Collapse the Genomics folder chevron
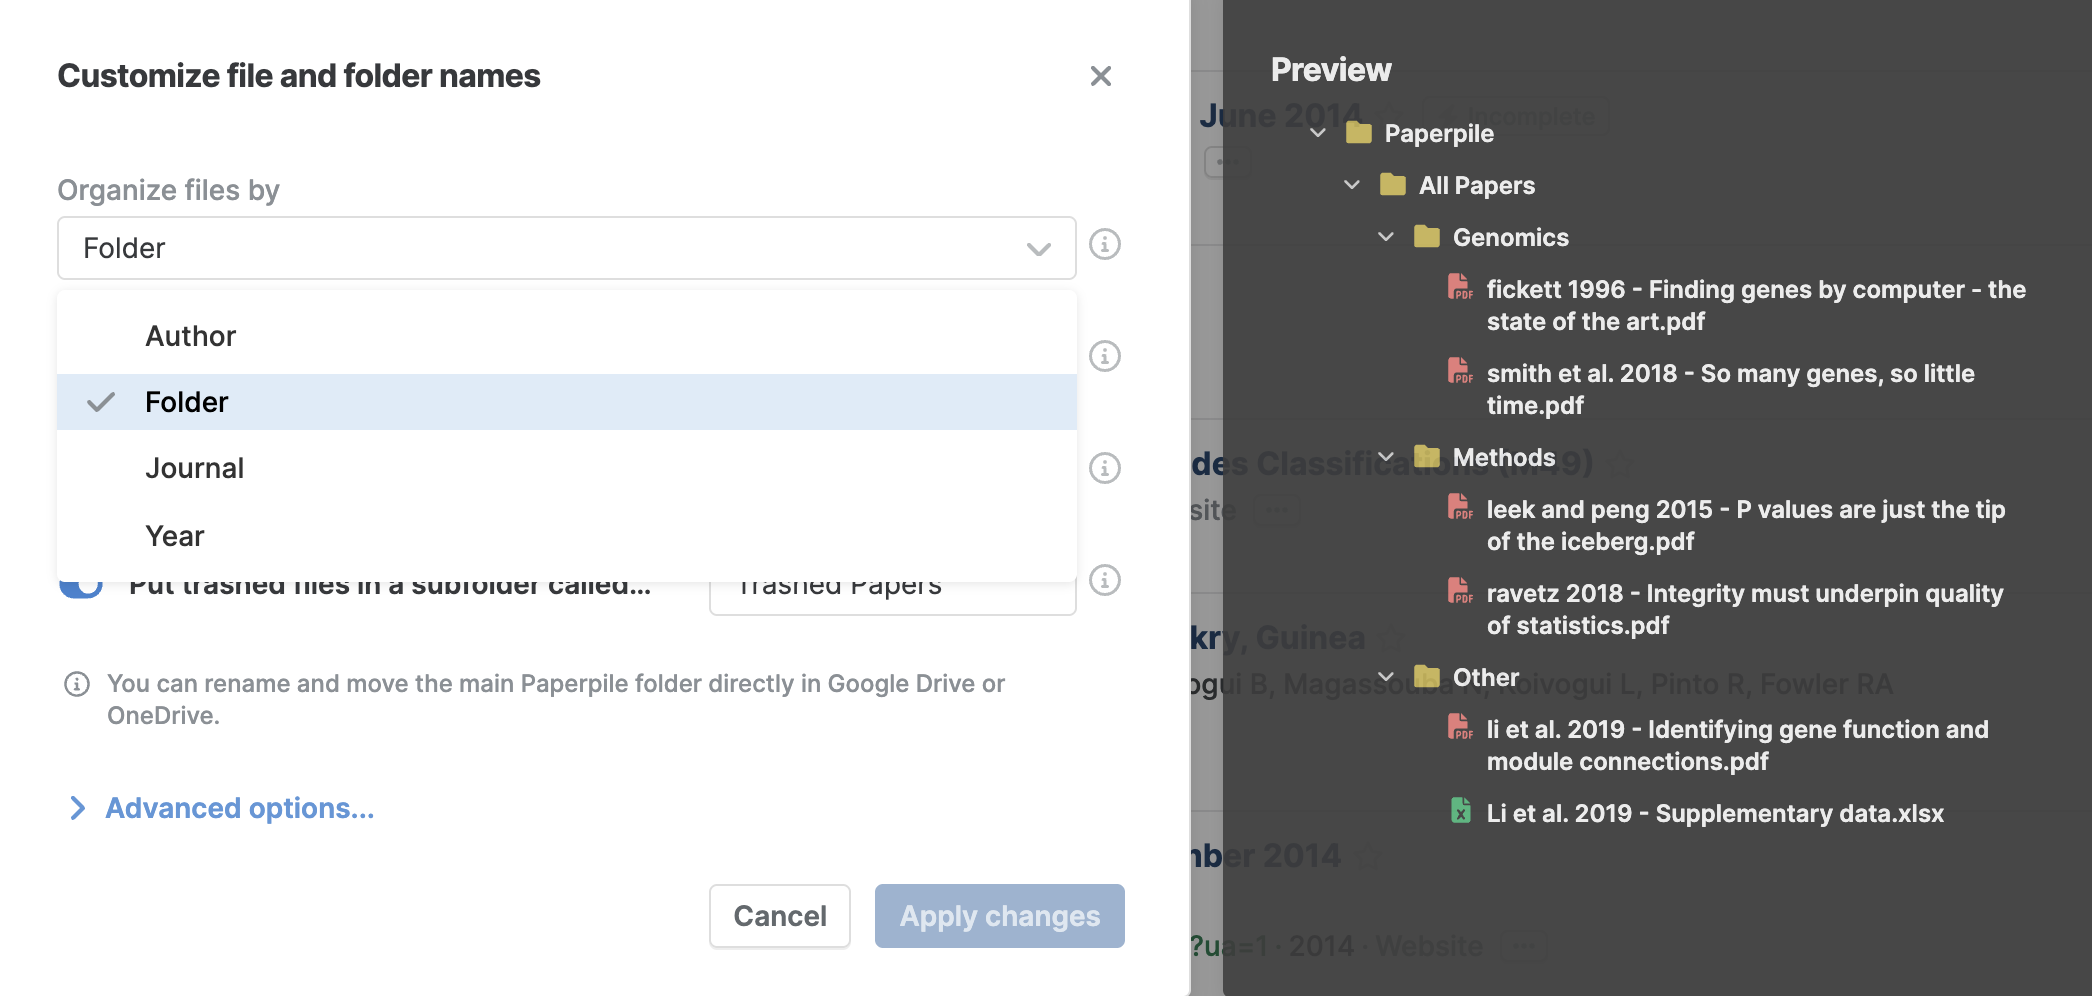Image resolution: width=2092 pixels, height=996 pixels. pos(1386,237)
